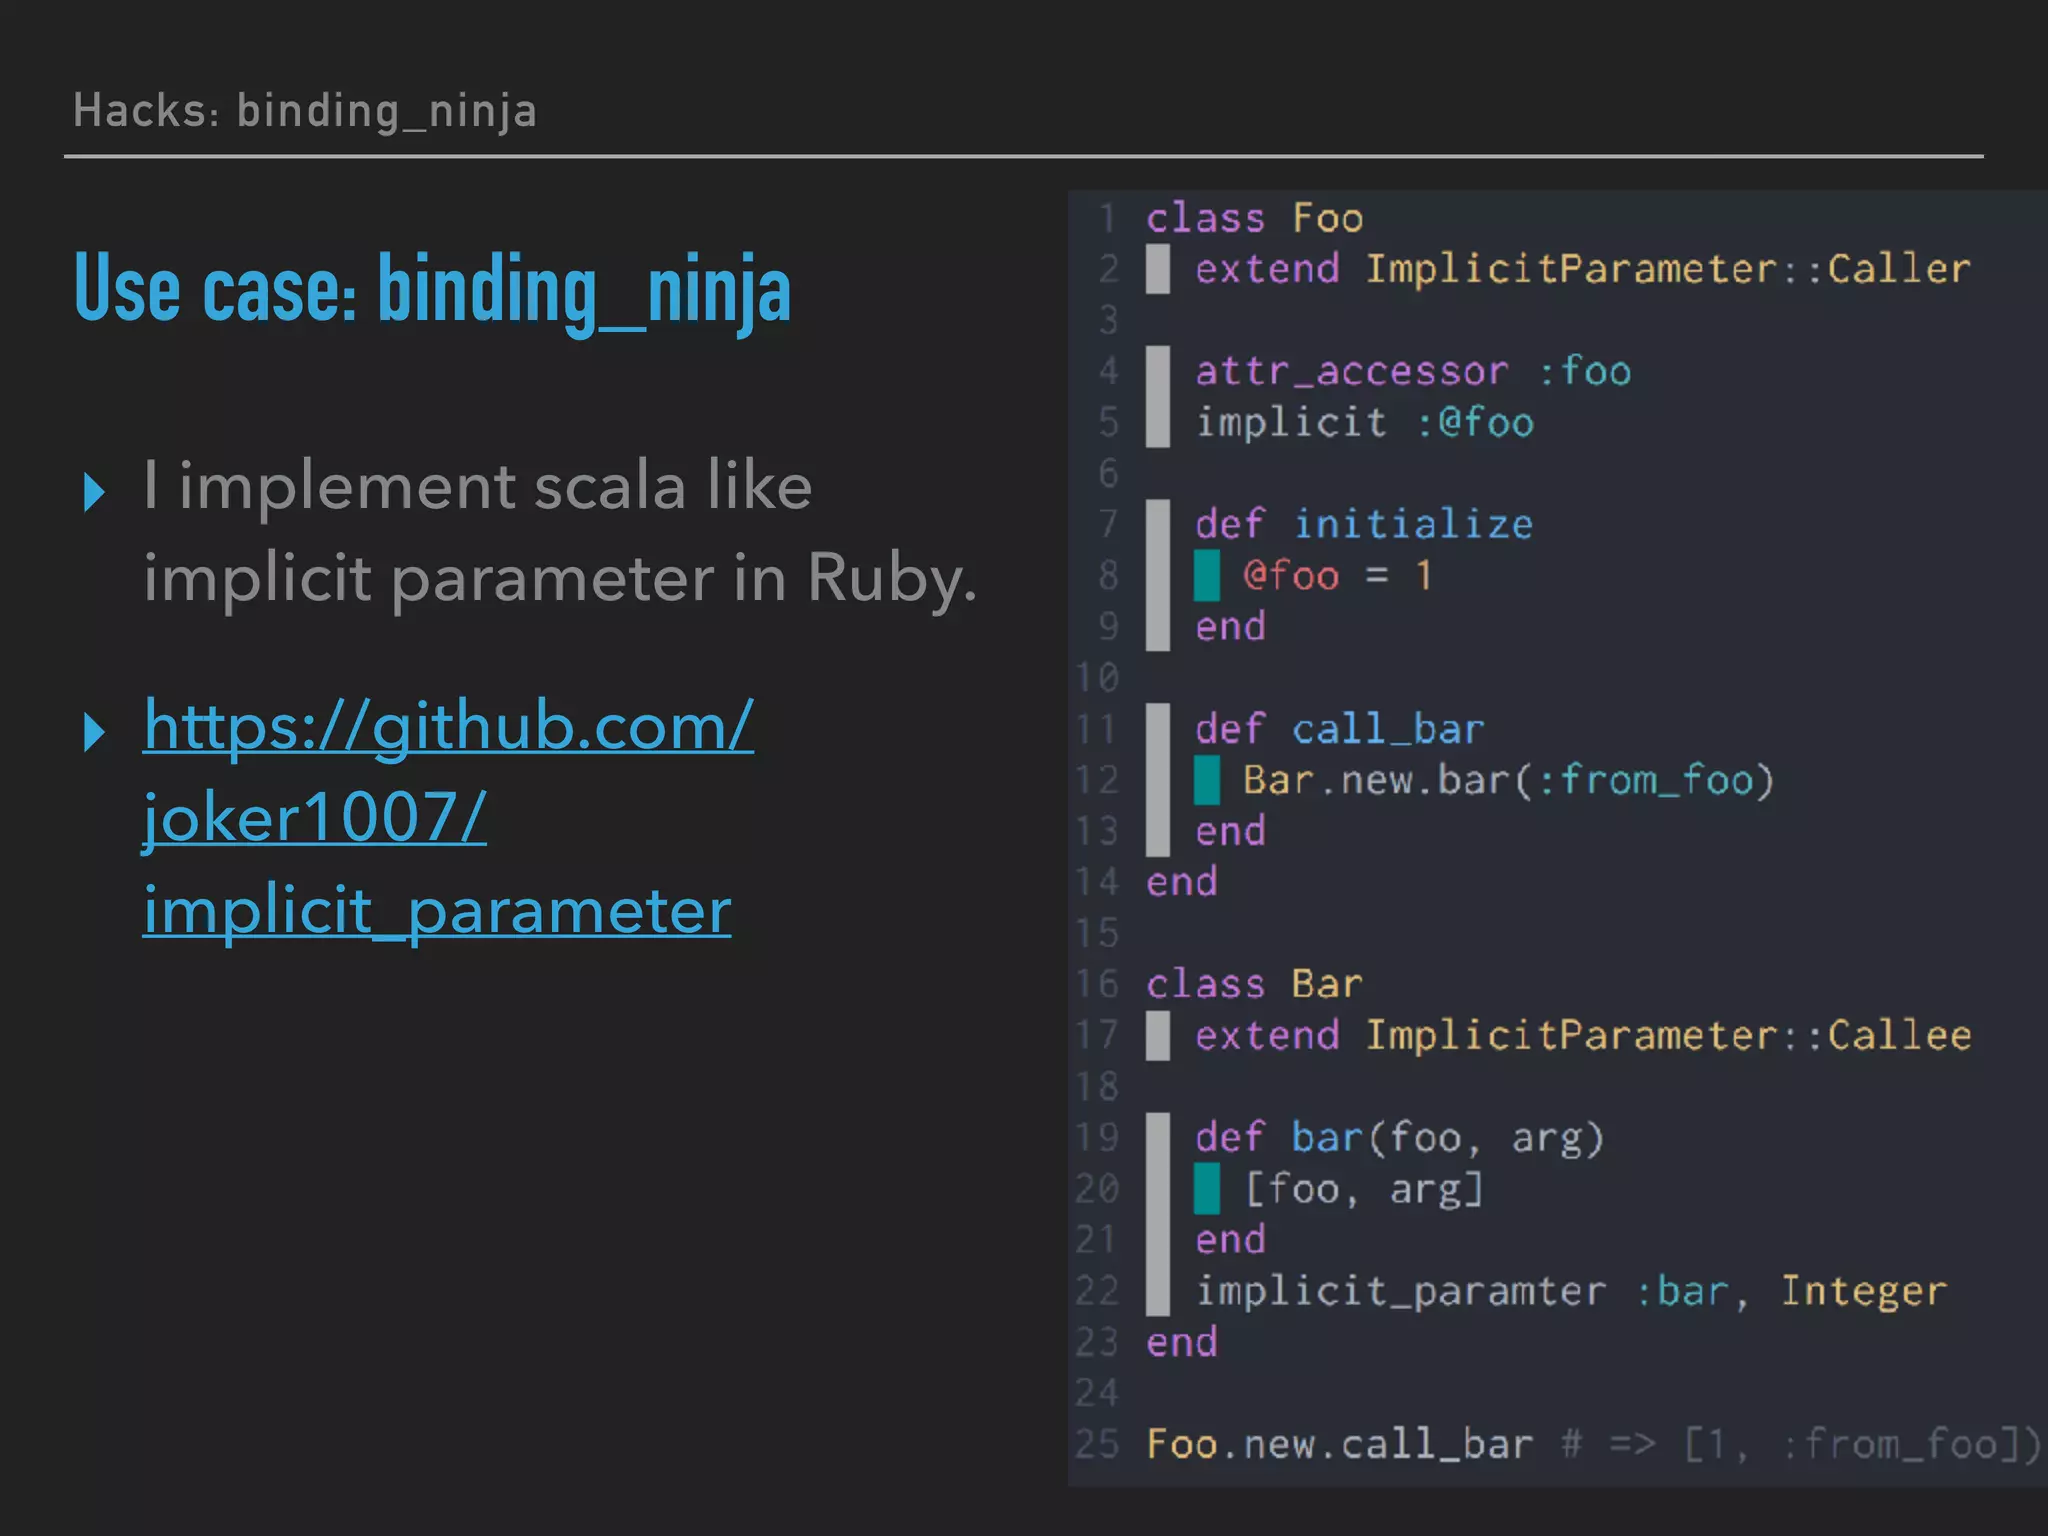This screenshot has height=1536, width=2048.
Task: Click the 'Hacks: binding_ninja' header text
Action: 305,111
